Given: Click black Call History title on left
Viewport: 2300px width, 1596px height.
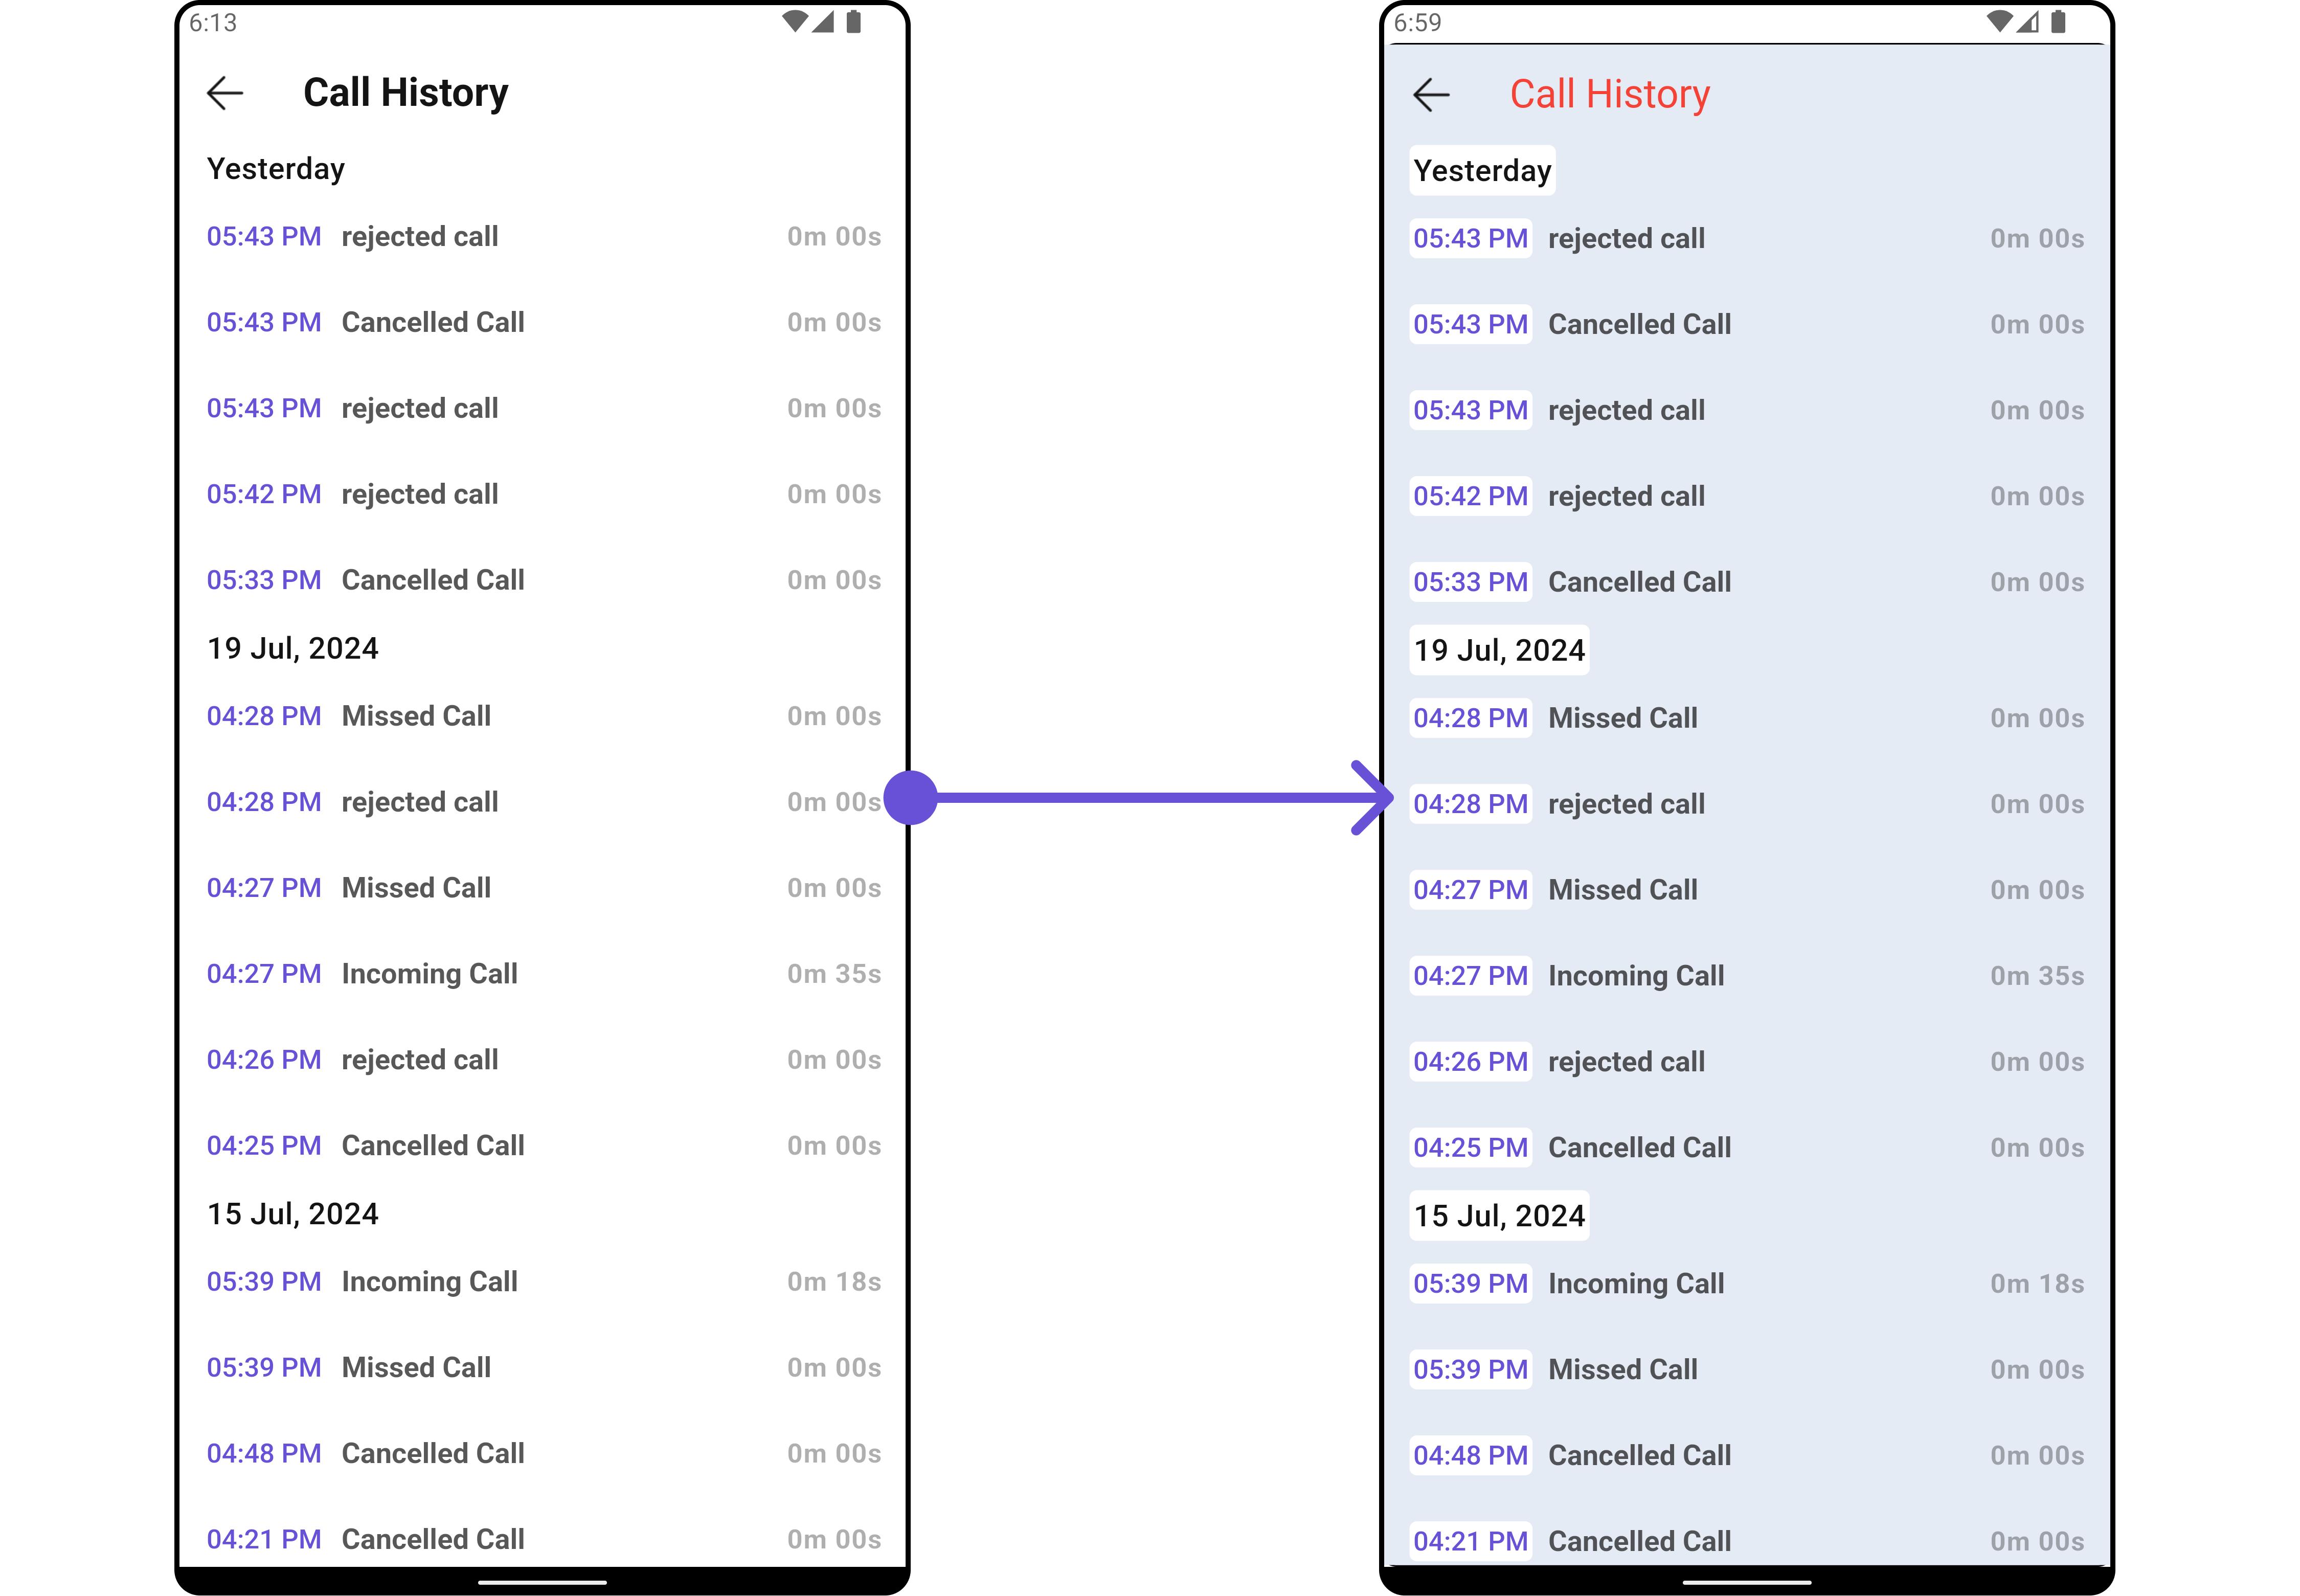Looking at the screenshot, I should (405, 93).
